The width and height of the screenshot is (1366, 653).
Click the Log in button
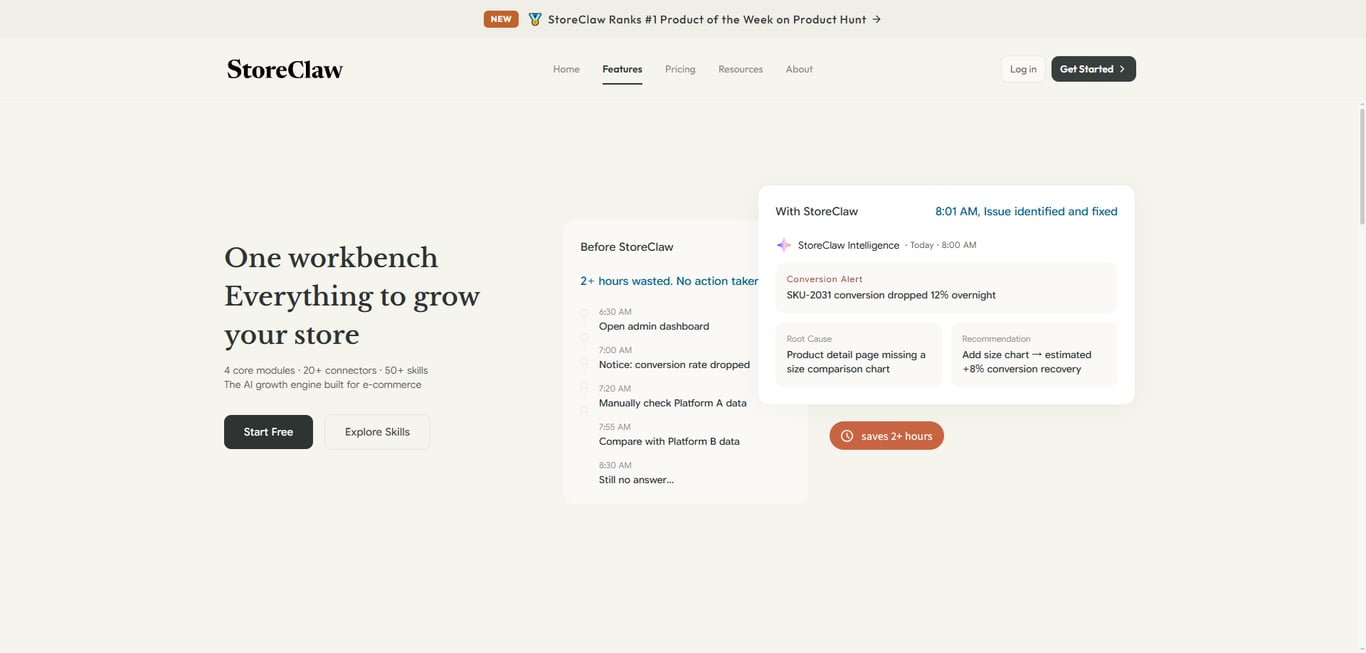1023,69
